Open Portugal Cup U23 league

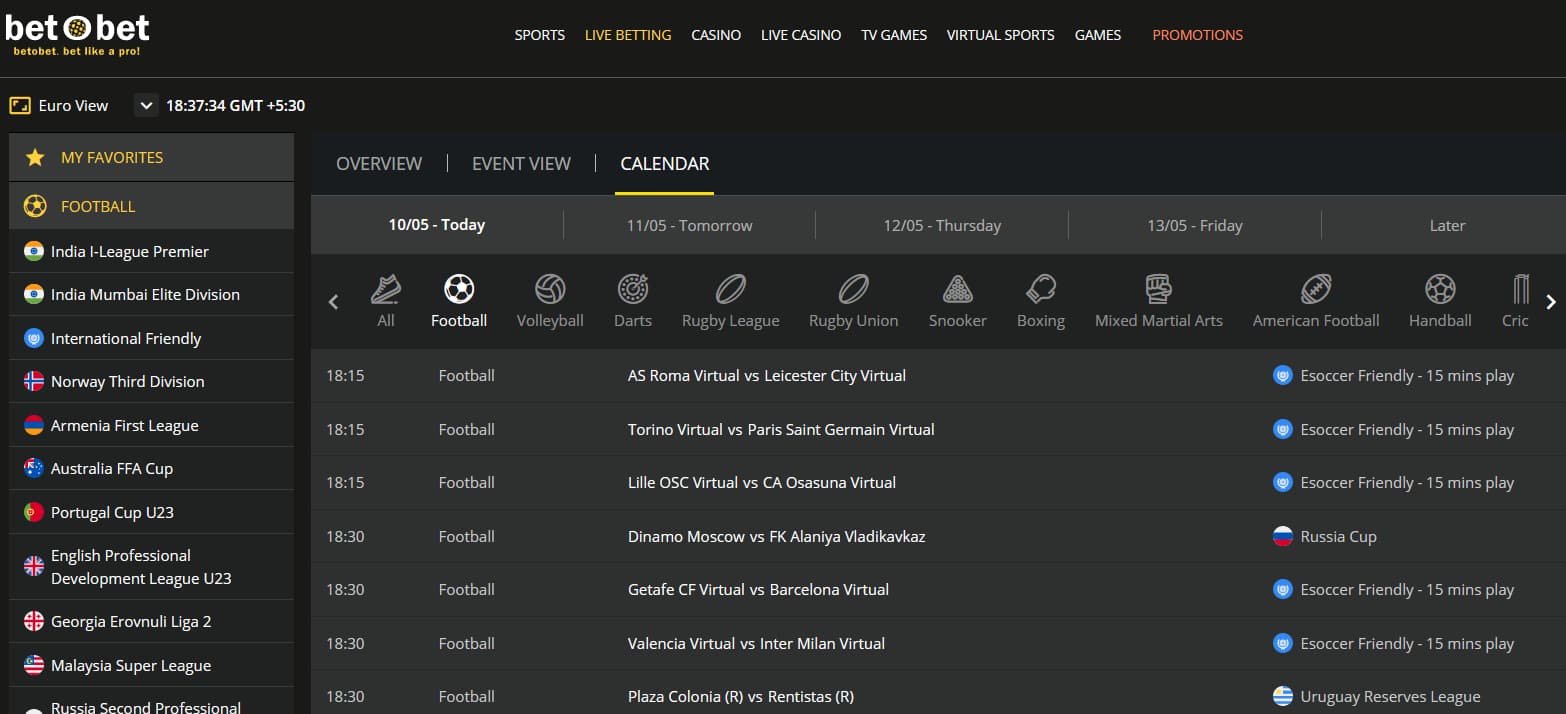pyautogui.click(x=151, y=512)
